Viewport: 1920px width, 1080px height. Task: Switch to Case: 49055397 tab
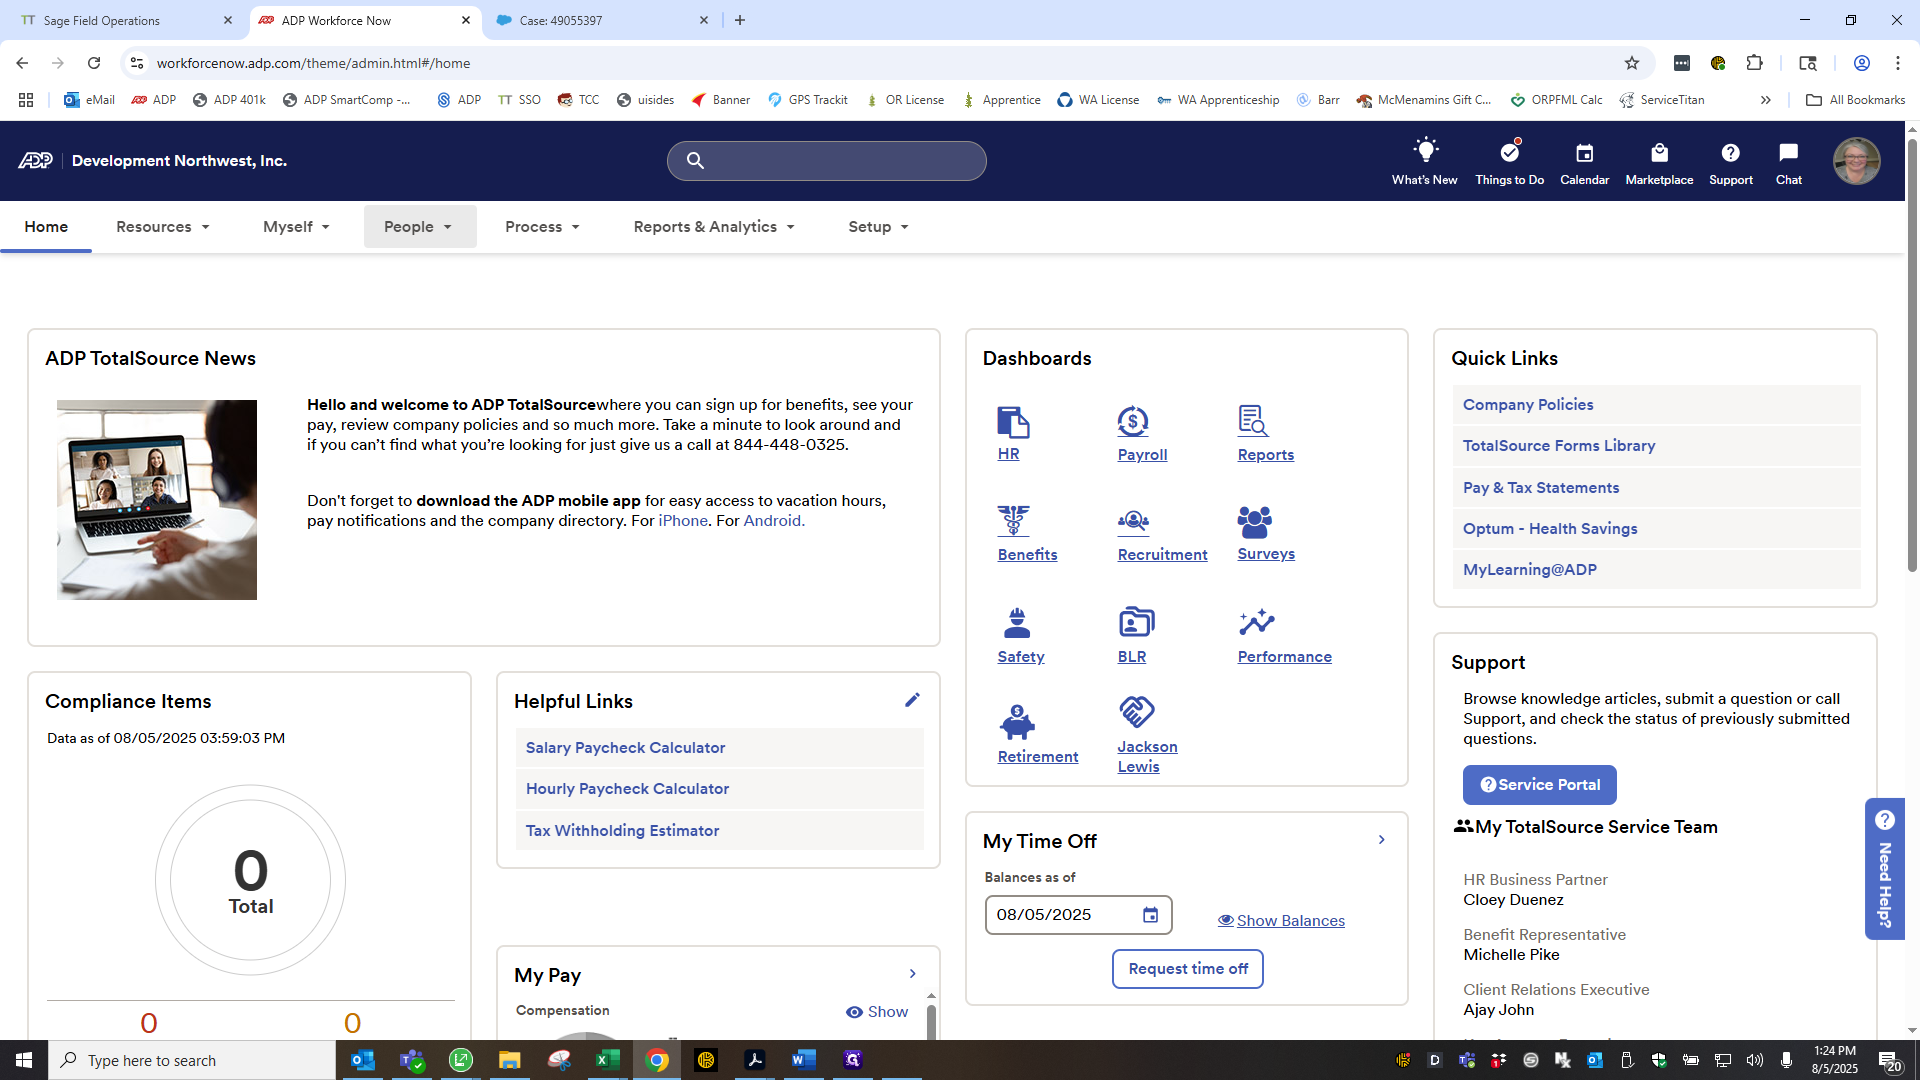(604, 20)
